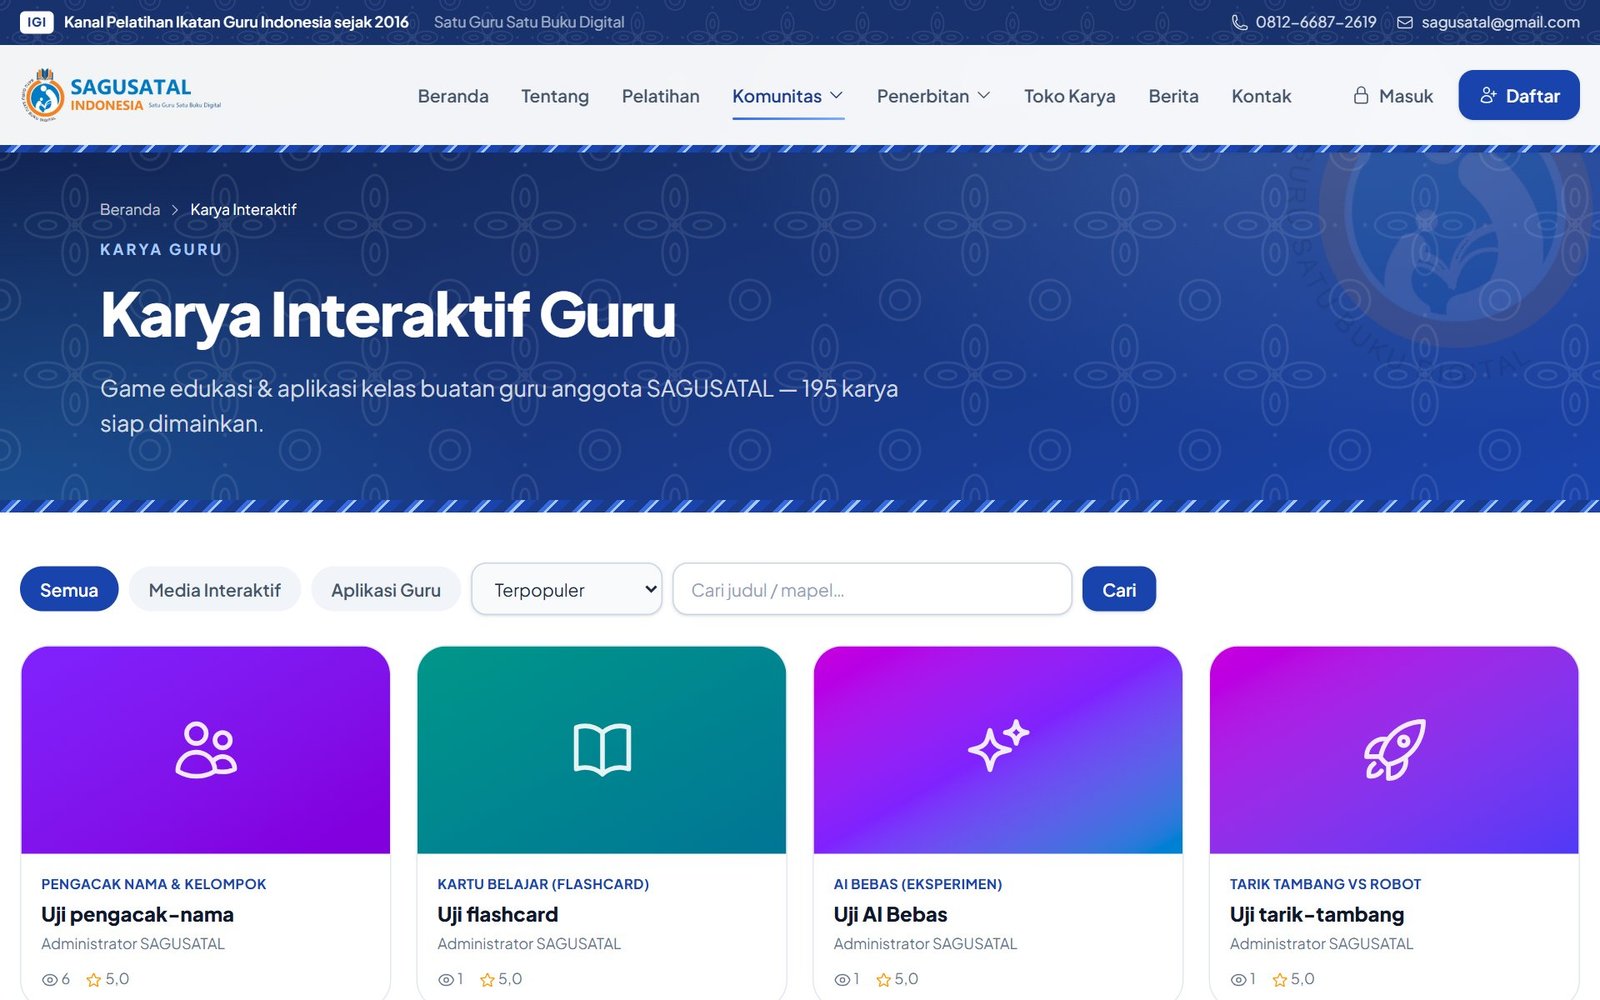Click the phone icon beside 0812-6687-2619
1600x1000 pixels.
(1239, 22)
